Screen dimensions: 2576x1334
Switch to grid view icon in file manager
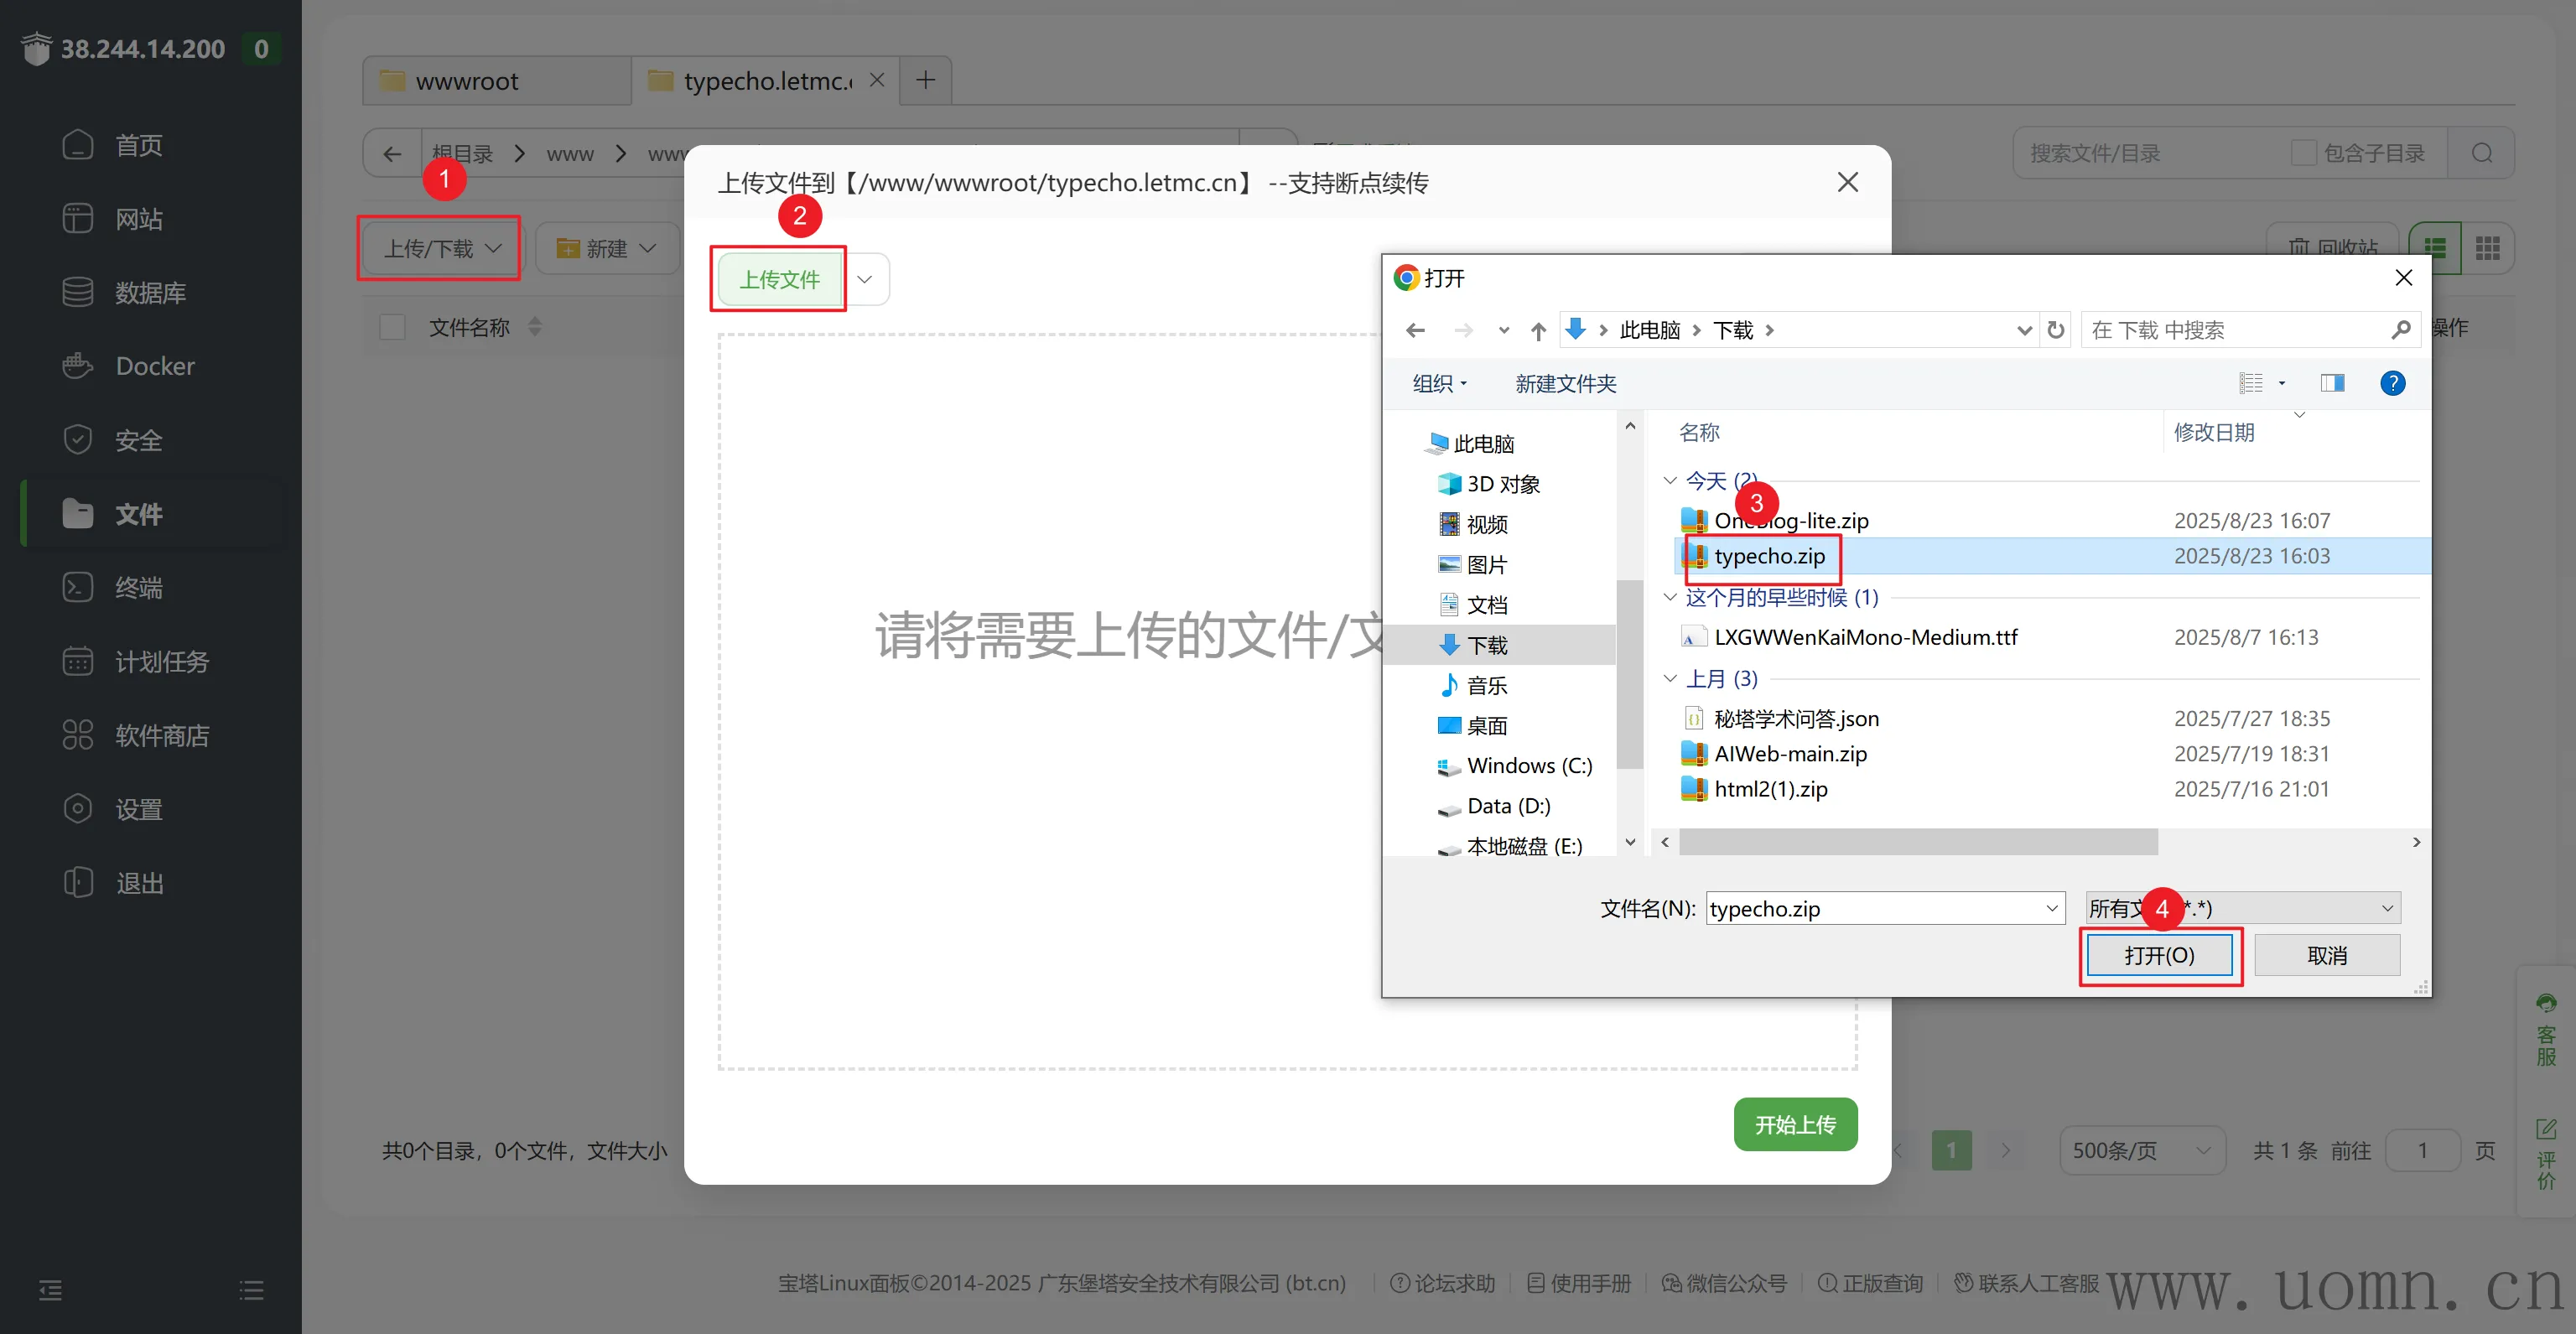(2487, 248)
